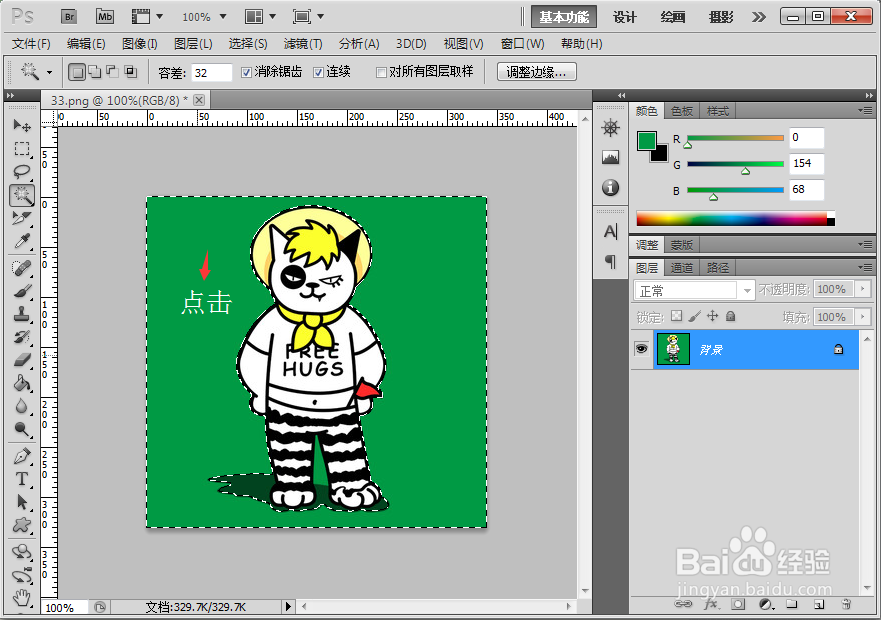Select the Magic Wand tool
Screen dimensions: 881x620
22,195
